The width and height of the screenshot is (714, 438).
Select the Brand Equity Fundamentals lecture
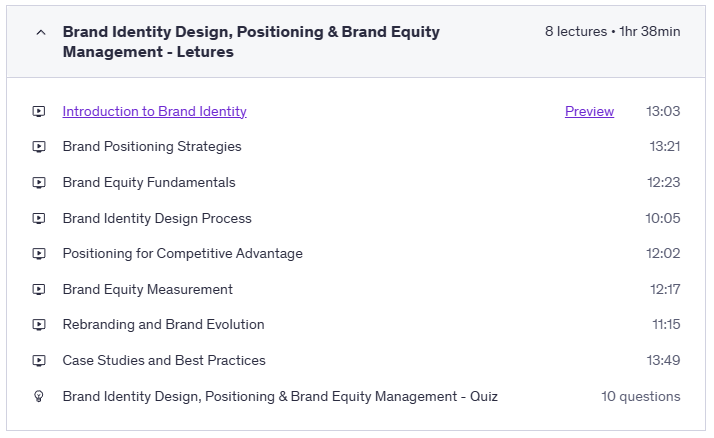149,183
